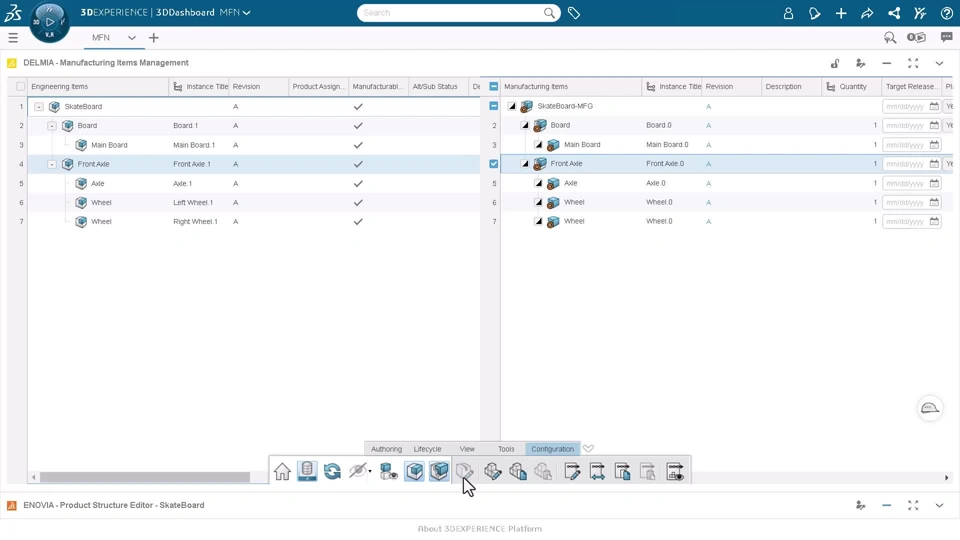Click the cubes with eye icon in action bar
Image resolution: width=960 pixels, height=540 pixels.
pyautogui.click(x=389, y=471)
